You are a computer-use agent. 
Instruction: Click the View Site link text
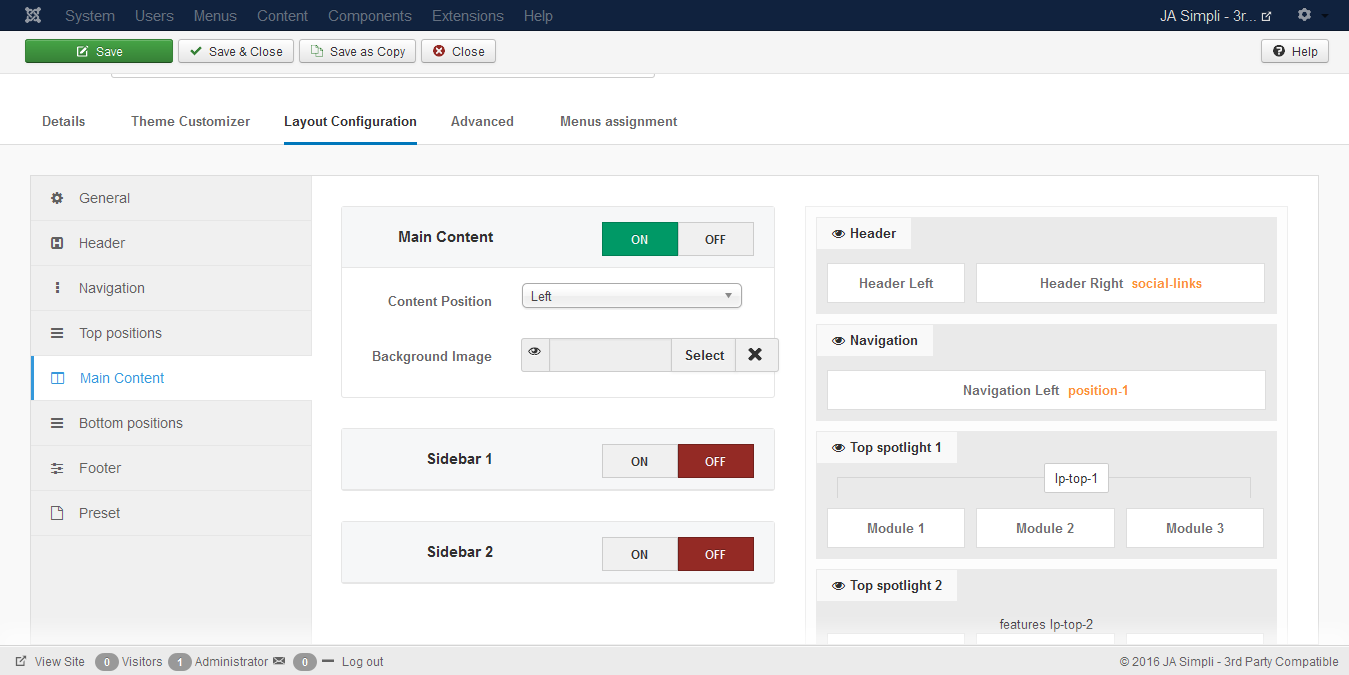point(60,661)
